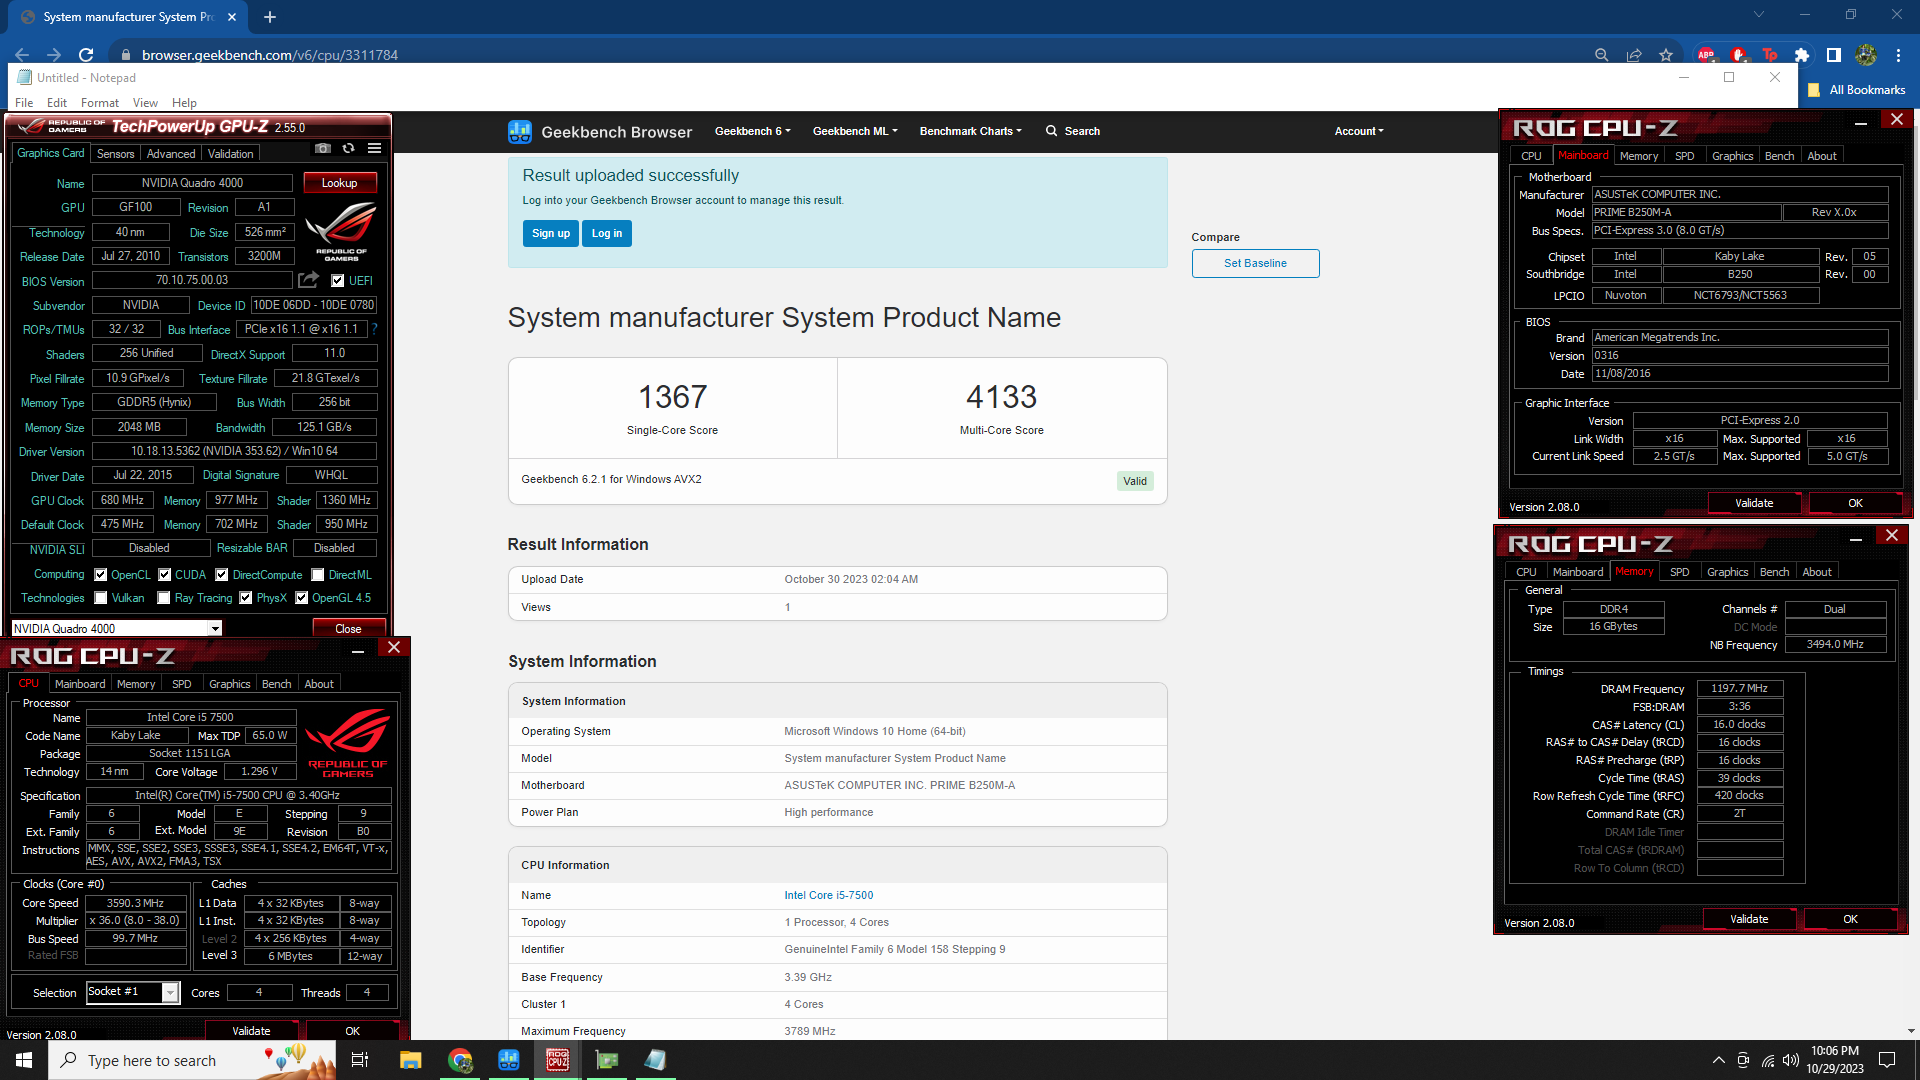Expand Geekbench ML nav dropdown
Image resolution: width=1920 pixels, height=1080 pixels.
point(855,131)
